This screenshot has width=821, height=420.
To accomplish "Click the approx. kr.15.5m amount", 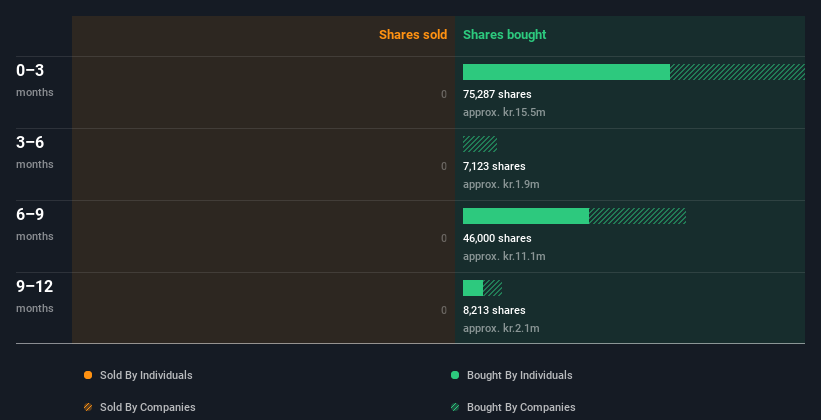I will [504, 112].
